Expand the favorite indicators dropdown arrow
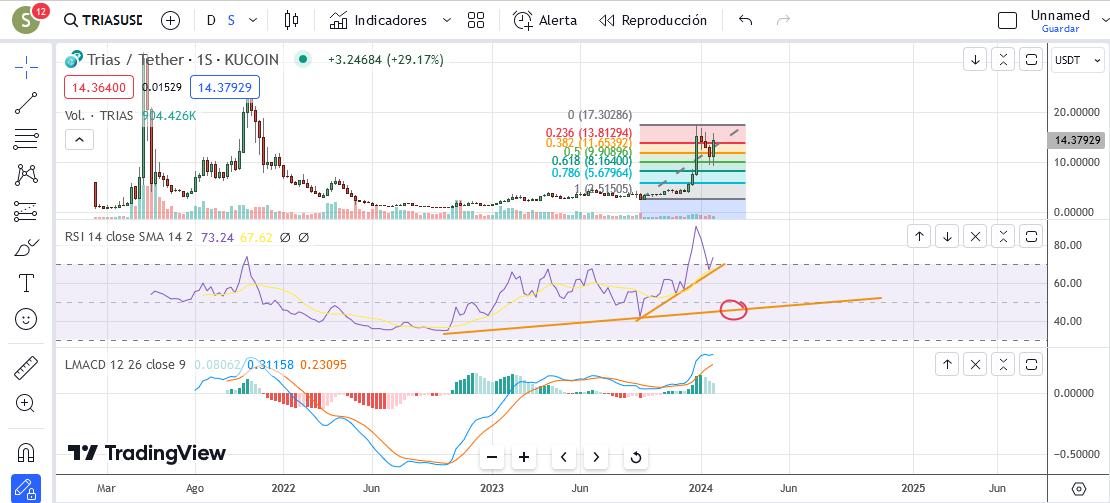1110x503 pixels. pos(447,20)
